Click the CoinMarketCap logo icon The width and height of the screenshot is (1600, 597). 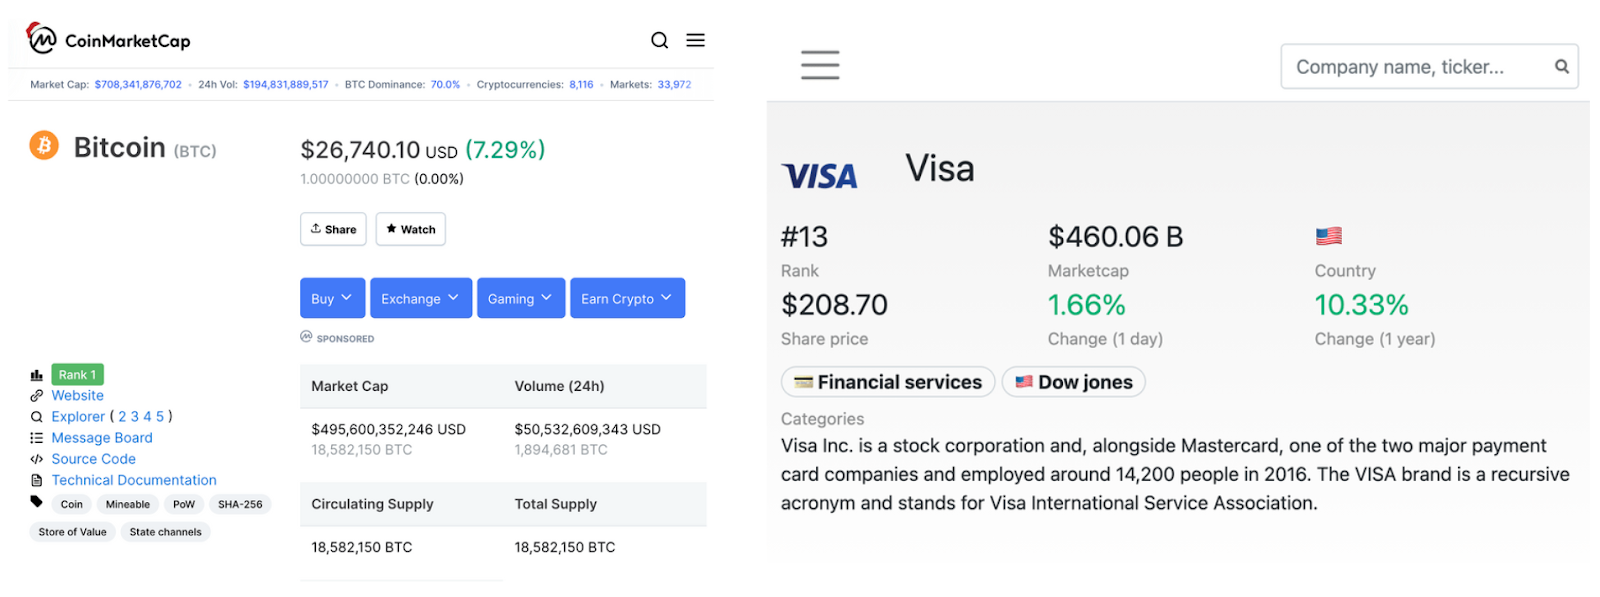pos(41,38)
